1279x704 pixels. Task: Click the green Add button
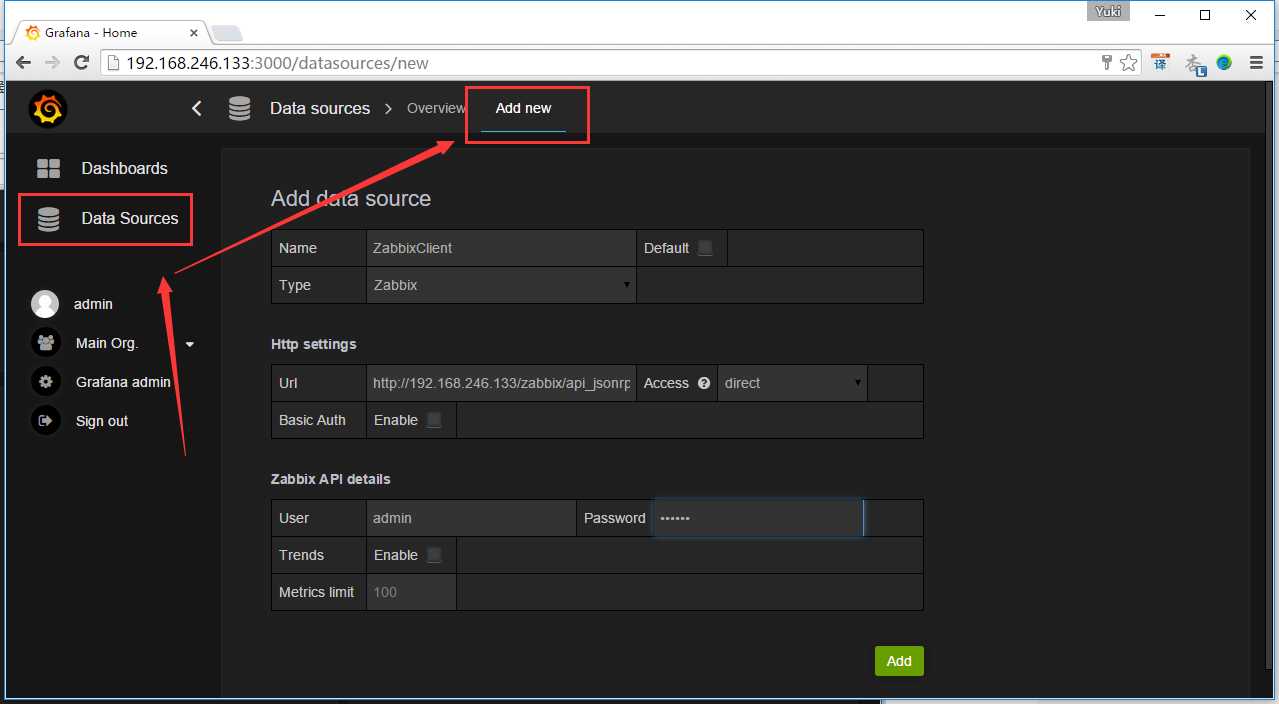(x=899, y=661)
